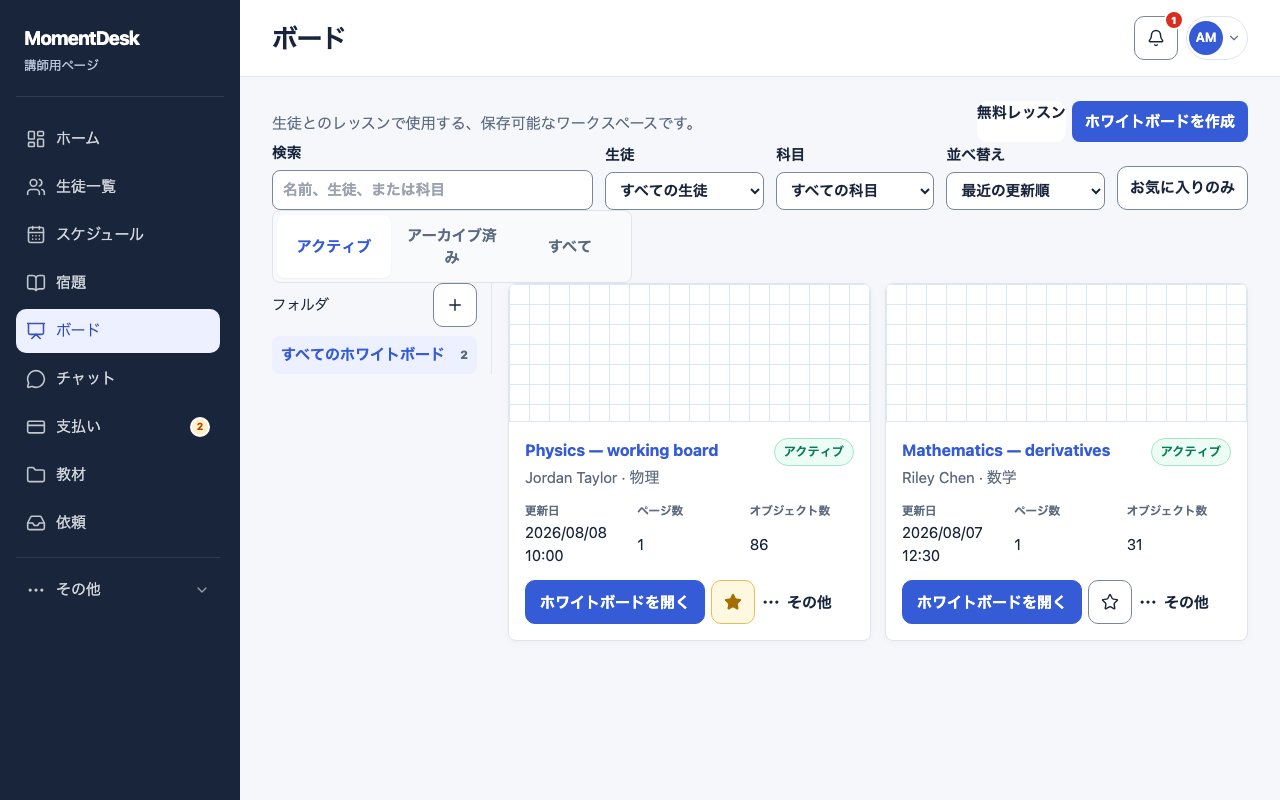This screenshot has height=800, width=1280.
Task: Click the その他 three-dots icon in sidebar
Action: pos(36,590)
